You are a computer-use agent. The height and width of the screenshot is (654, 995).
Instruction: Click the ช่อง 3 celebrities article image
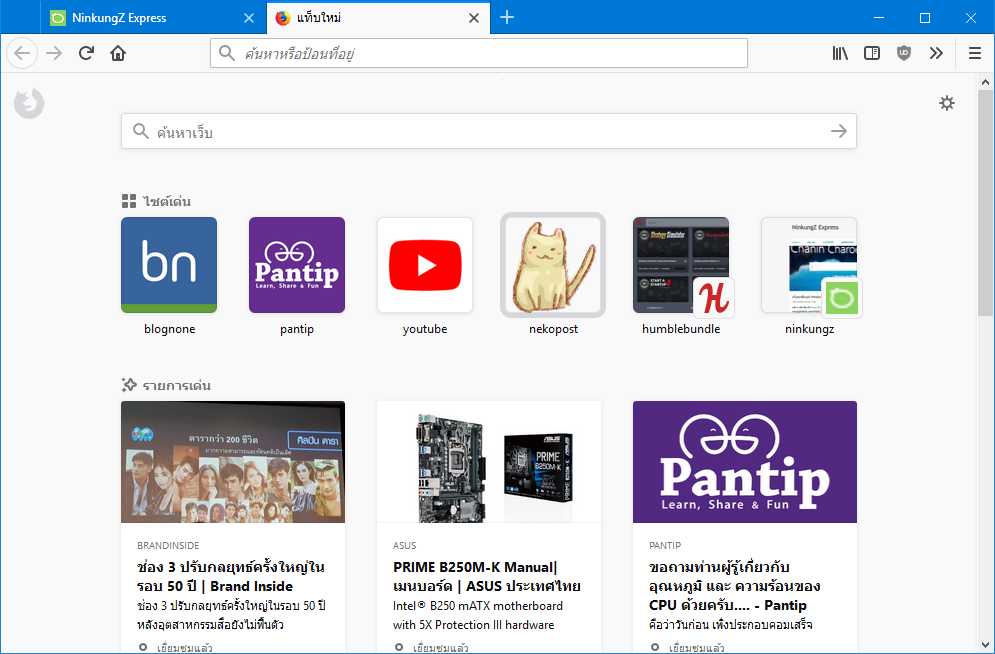[x=233, y=462]
